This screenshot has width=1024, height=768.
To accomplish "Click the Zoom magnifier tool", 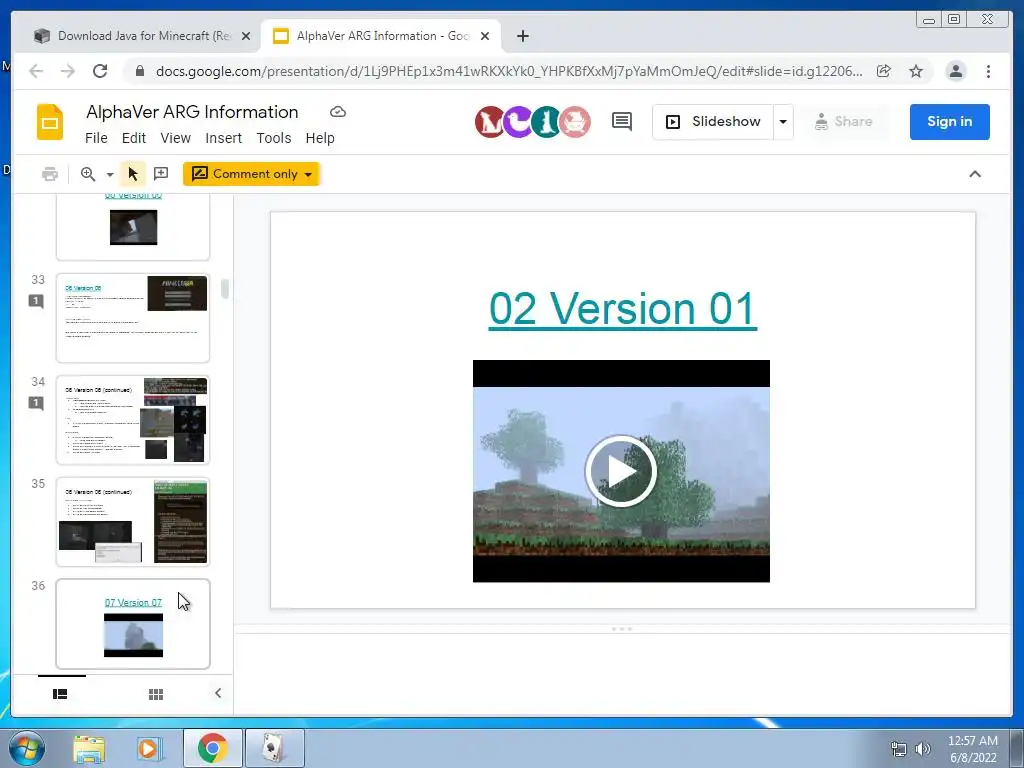I will tap(88, 174).
